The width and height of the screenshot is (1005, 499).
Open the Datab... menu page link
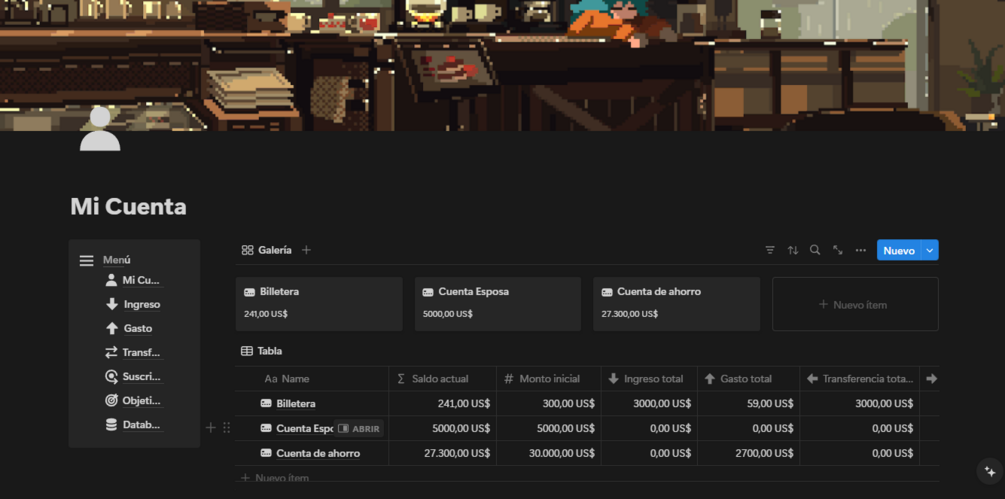142,425
